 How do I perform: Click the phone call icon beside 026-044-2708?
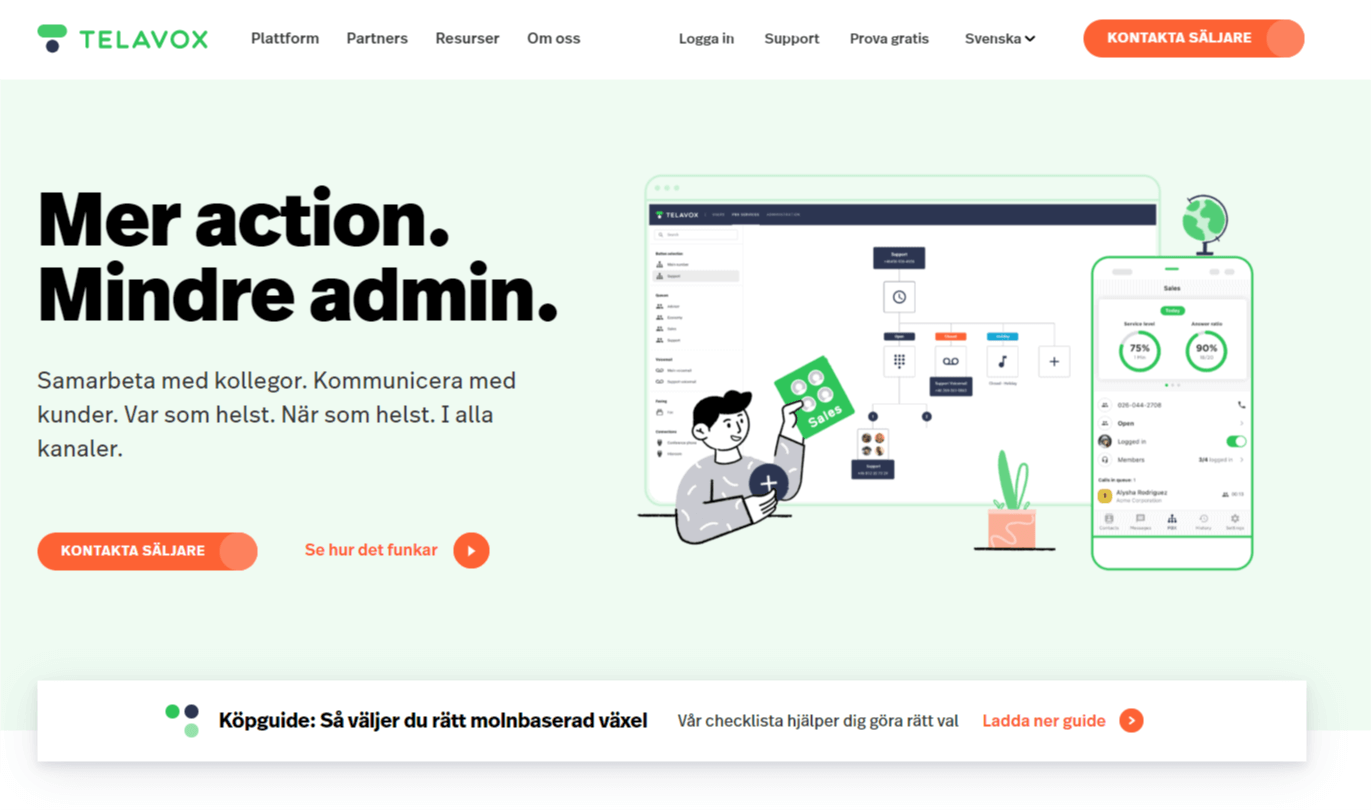[x=1241, y=405]
